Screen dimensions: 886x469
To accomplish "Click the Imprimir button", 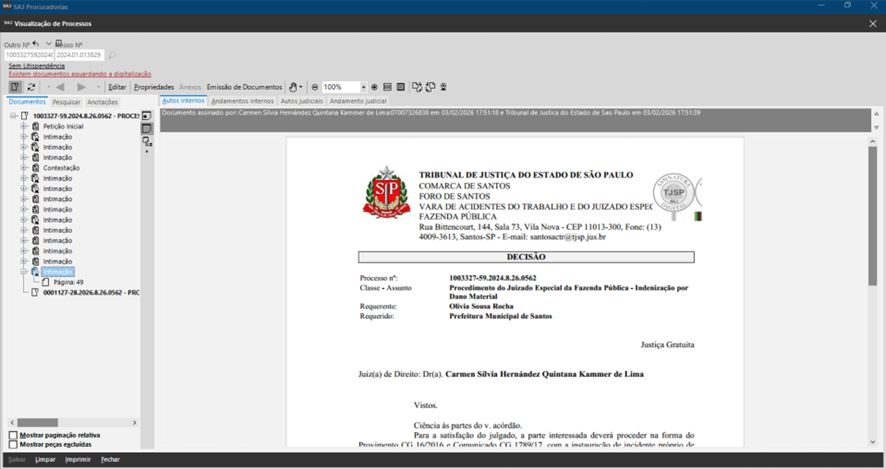I will click(x=77, y=460).
